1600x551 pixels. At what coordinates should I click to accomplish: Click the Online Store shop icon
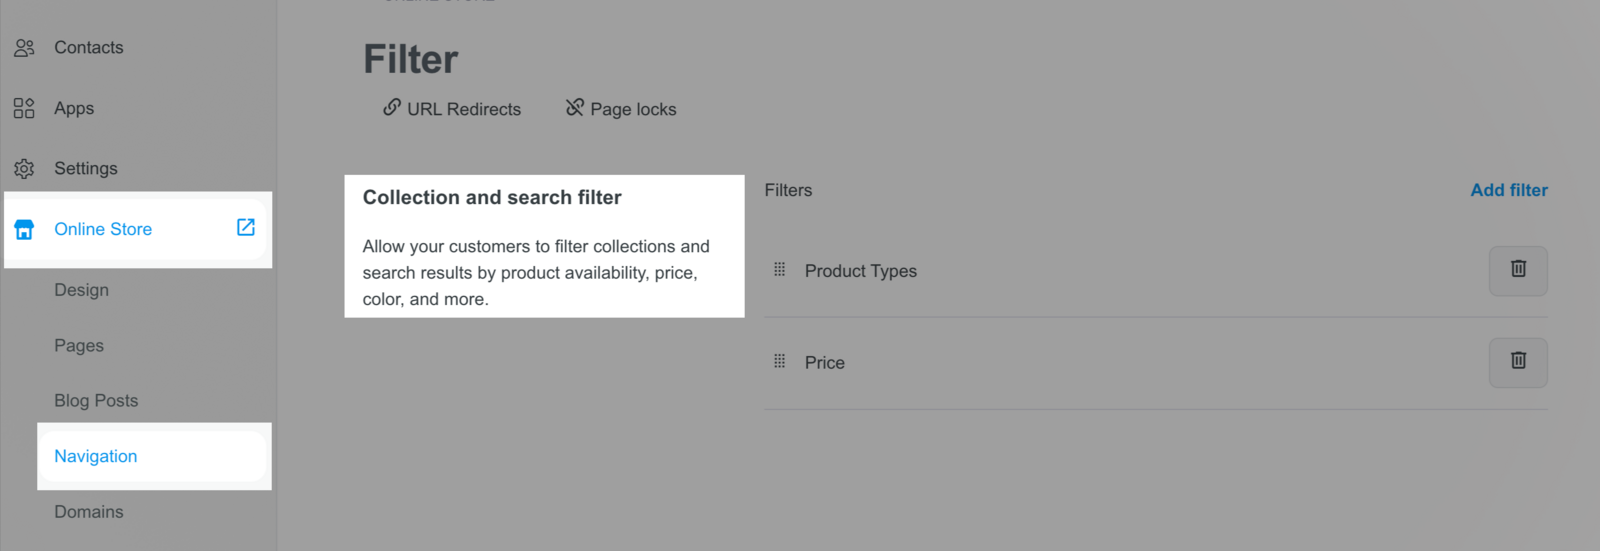pyautogui.click(x=24, y=229)
